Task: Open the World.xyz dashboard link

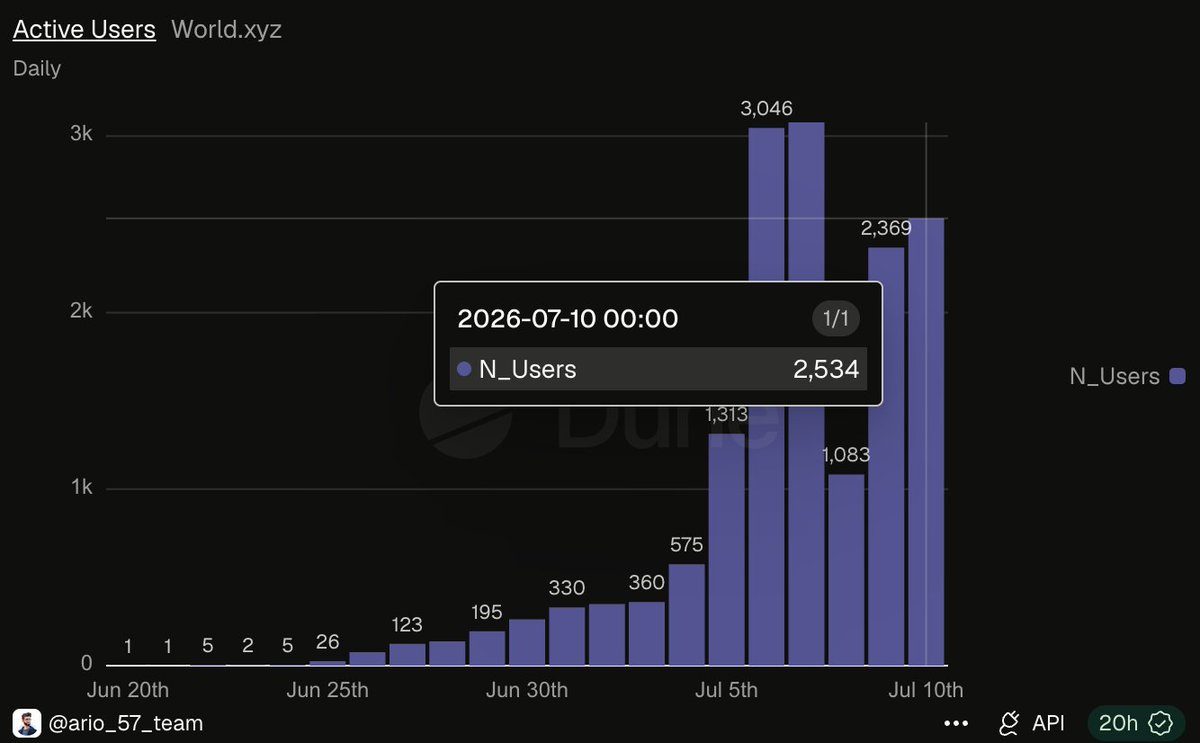Action: pyautogui.click(x=226, y=29)
